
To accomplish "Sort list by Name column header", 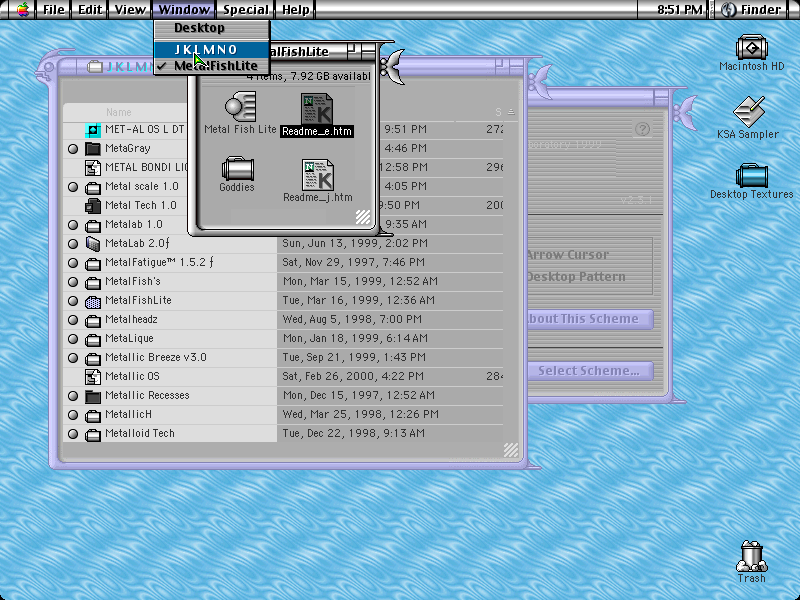I will tap(118, 112).
